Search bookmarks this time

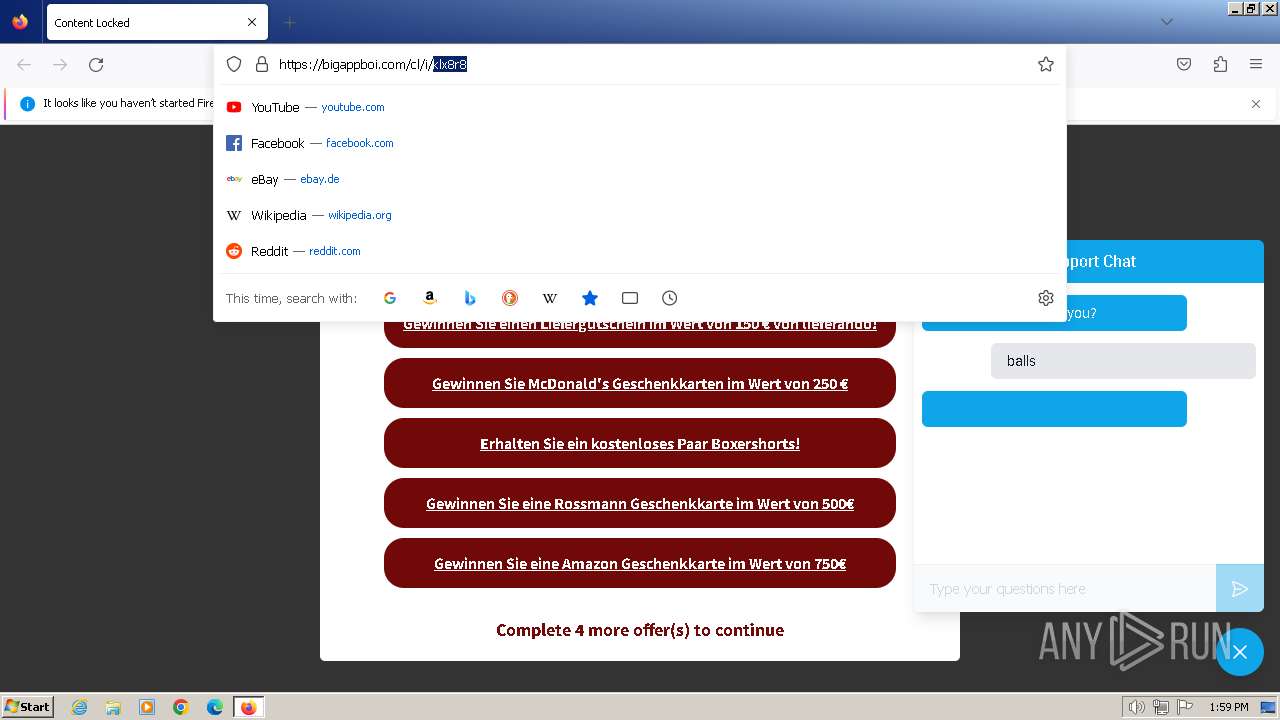coord(590,298)
